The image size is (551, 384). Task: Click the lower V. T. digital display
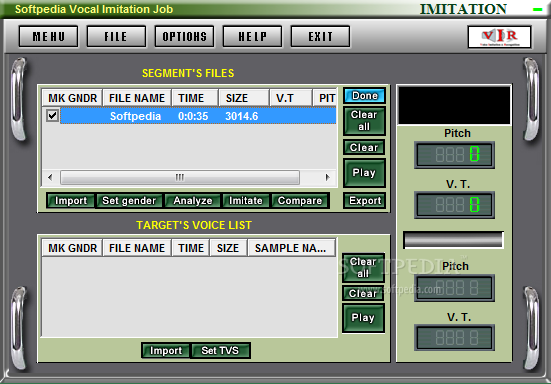click(x=455, y=338)
